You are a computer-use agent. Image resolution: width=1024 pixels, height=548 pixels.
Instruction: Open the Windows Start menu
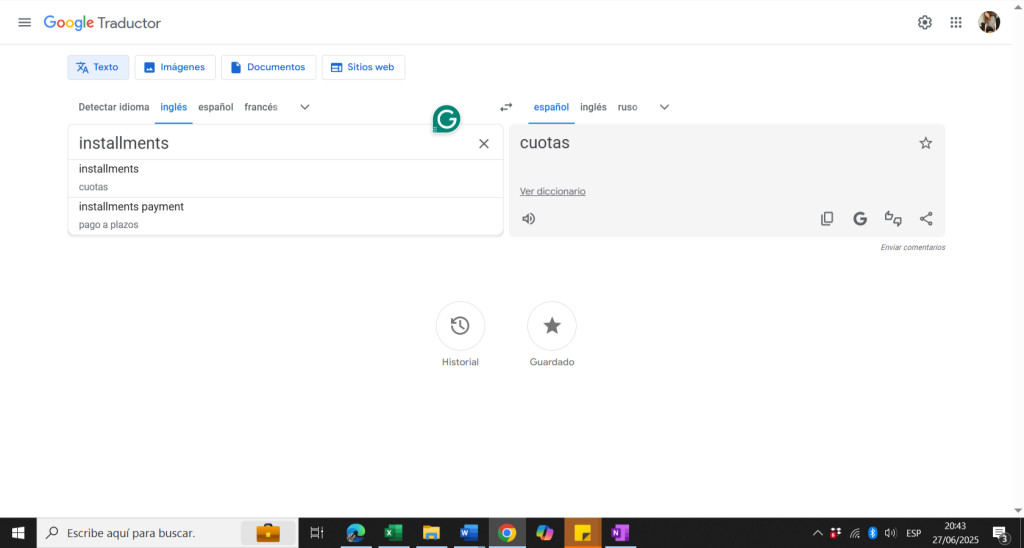18,533
